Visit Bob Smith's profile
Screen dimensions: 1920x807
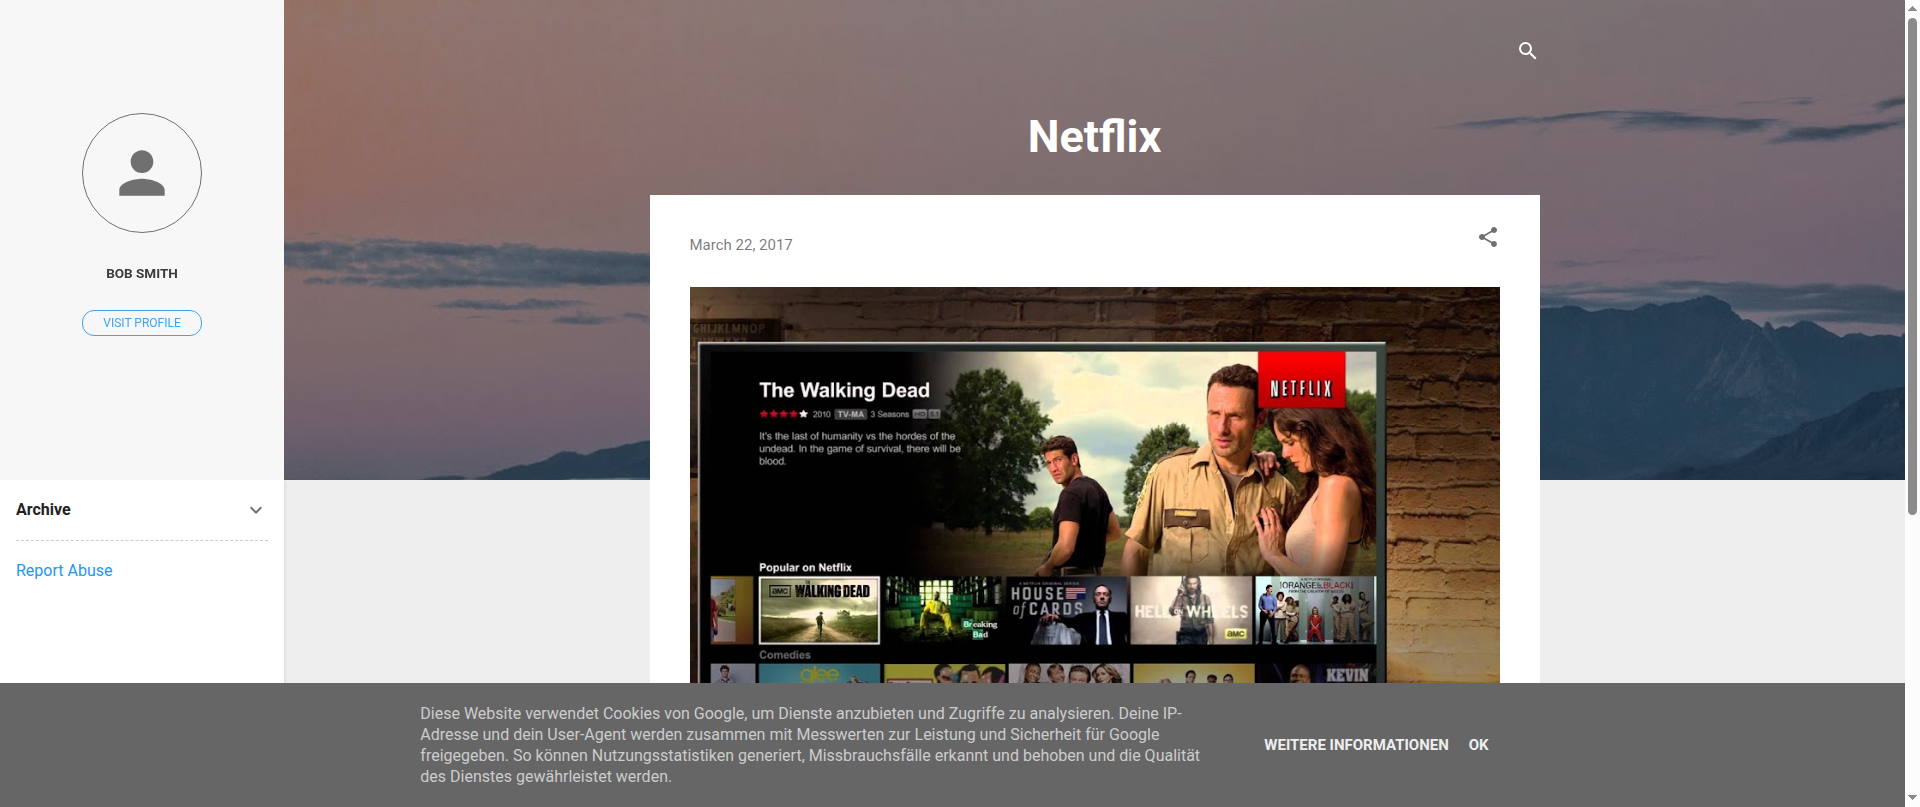click(142, 323)
